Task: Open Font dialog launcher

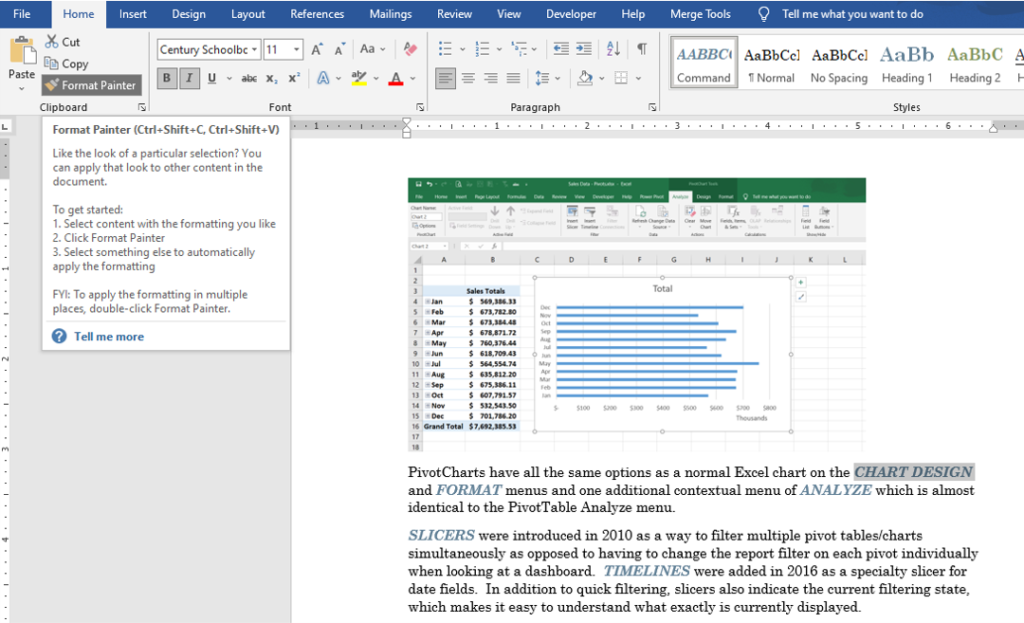Action: point(420,107)
